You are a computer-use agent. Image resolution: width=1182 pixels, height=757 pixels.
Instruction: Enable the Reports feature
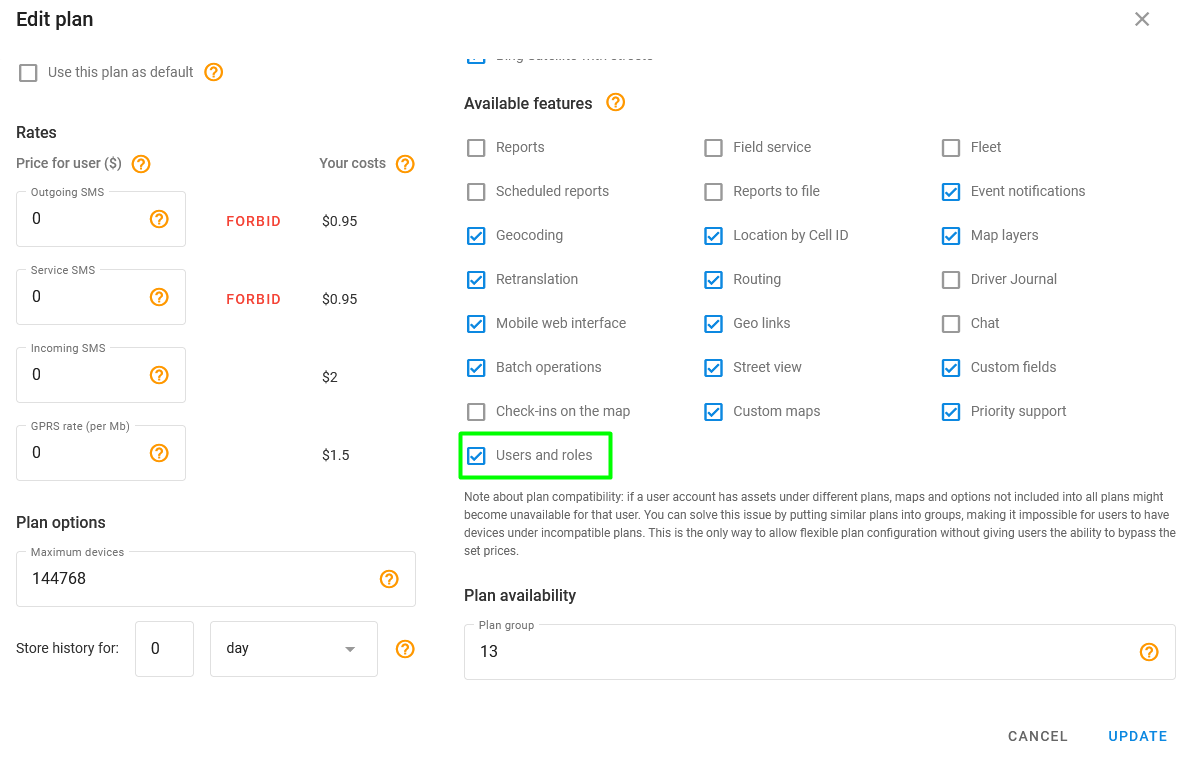(476, 147)
